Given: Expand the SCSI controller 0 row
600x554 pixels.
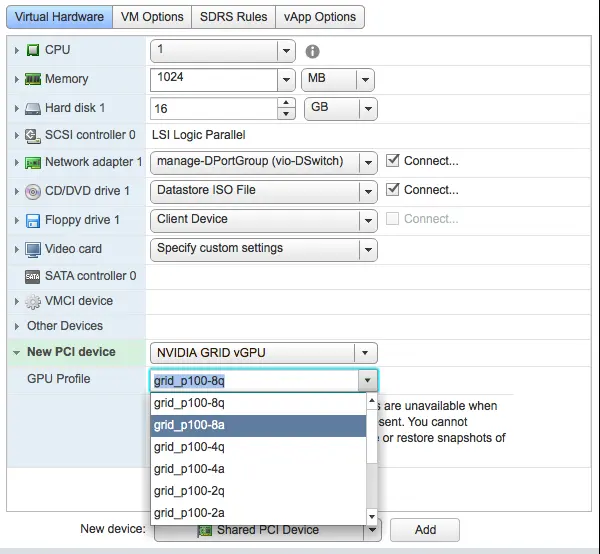Looking at the screenshot, I should coord(16,135).
